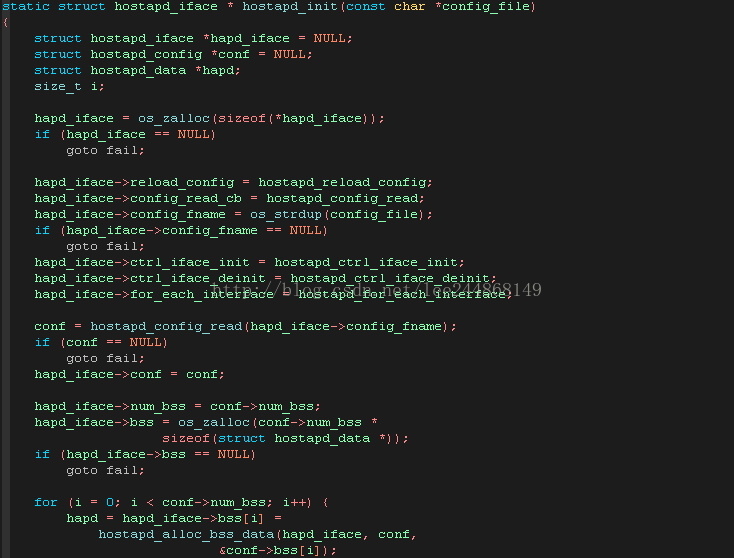734x558 pixels.
Task: Click sizeof(struct hostapd_data *) expression
Action: pos(281,439)
